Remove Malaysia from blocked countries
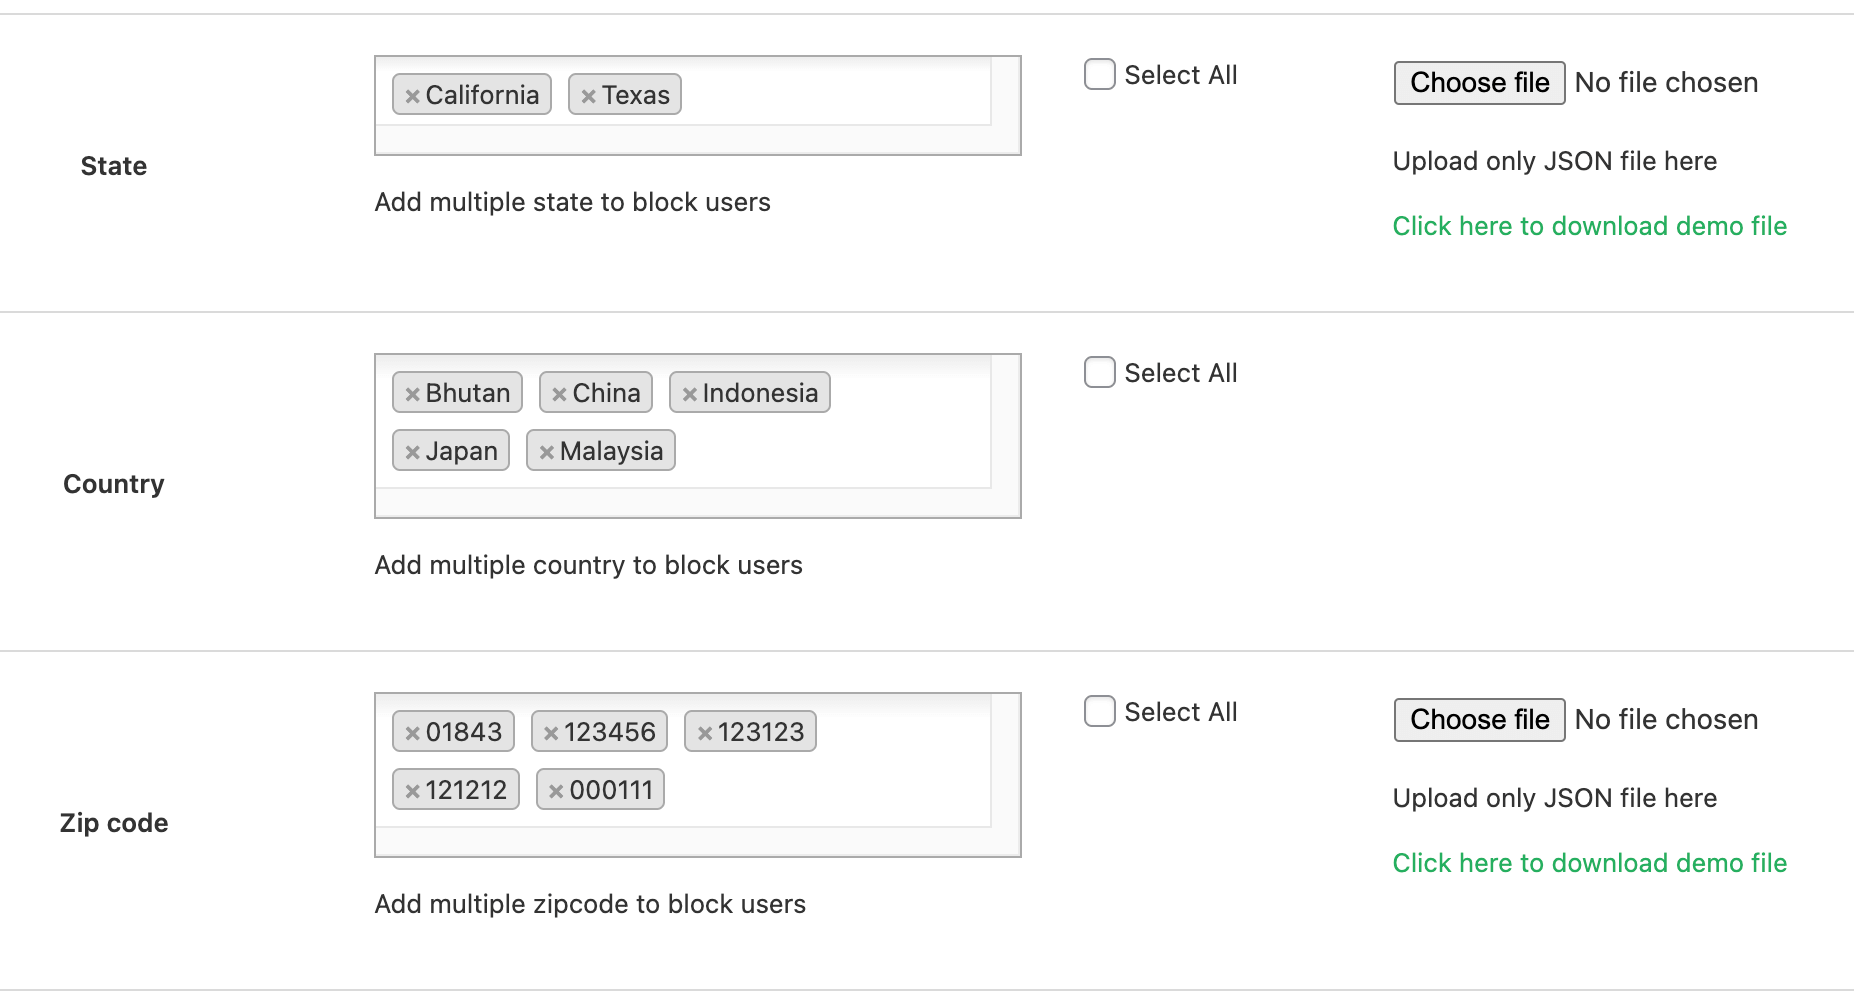1854x1006 pixels. click(x=546, y=452)
